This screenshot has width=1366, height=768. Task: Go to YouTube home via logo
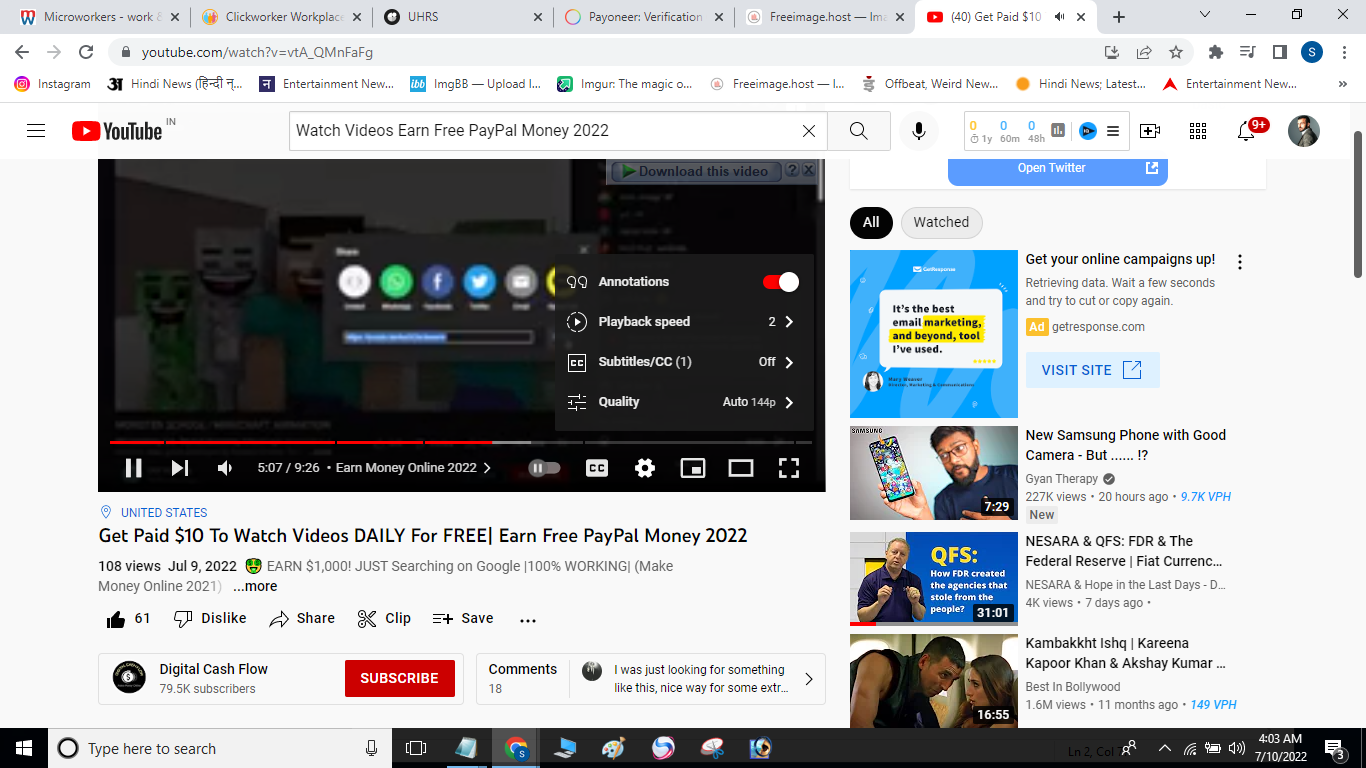pyautogui.click(x=117, y=131)
